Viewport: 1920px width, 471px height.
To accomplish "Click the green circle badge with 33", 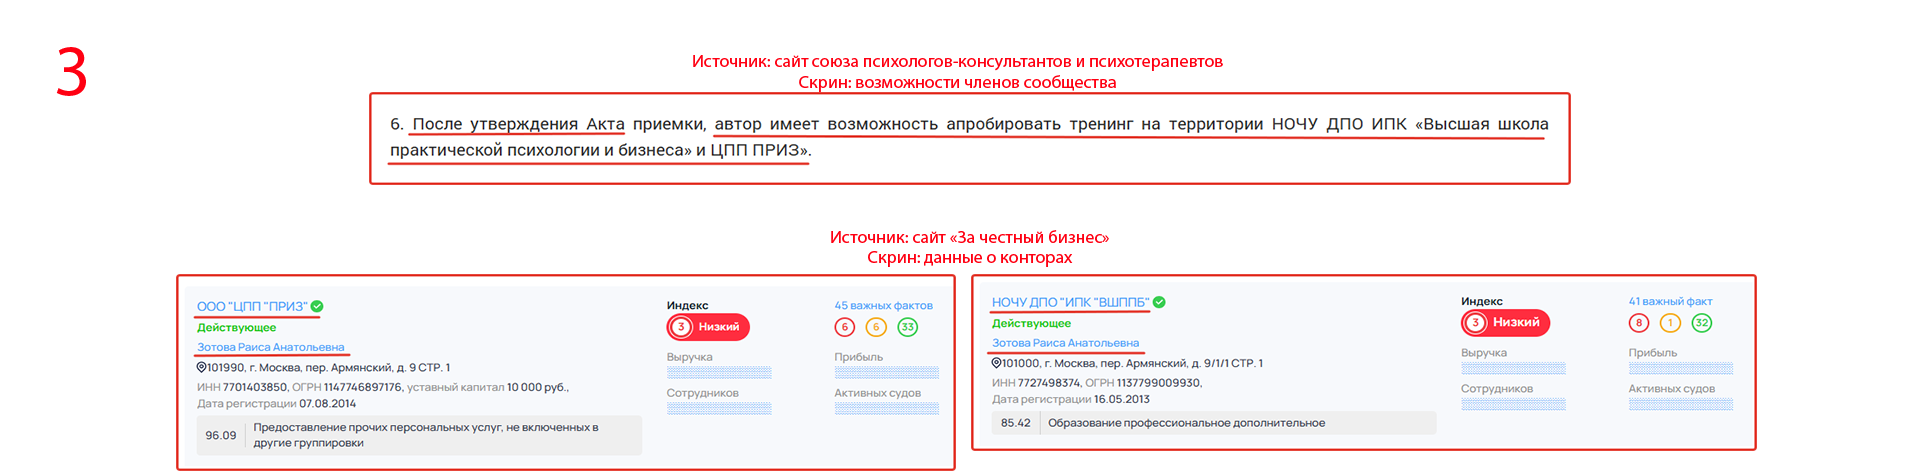I will pos(908,327).
